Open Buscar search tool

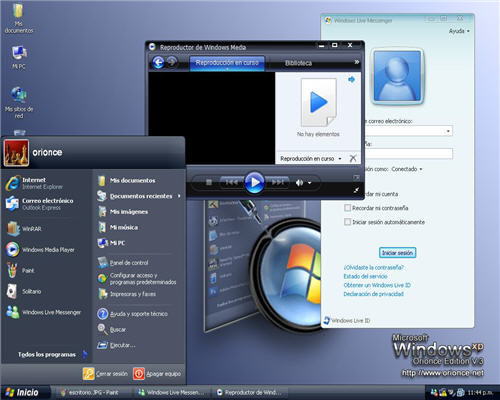coord(112,329)
